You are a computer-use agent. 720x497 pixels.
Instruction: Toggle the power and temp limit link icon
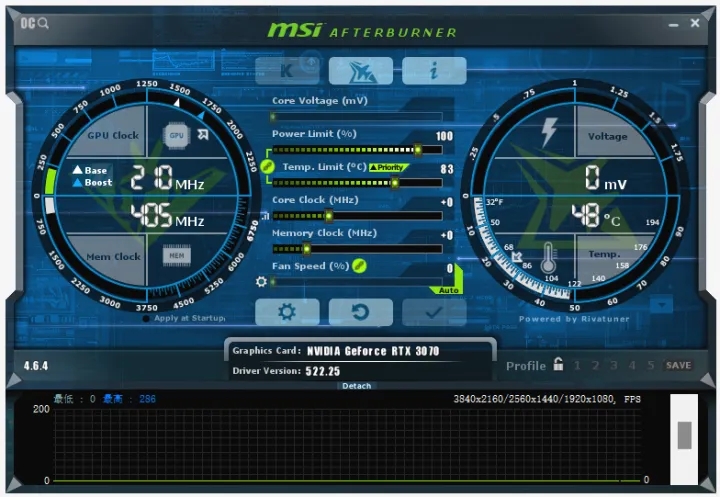tap(267, 166)
